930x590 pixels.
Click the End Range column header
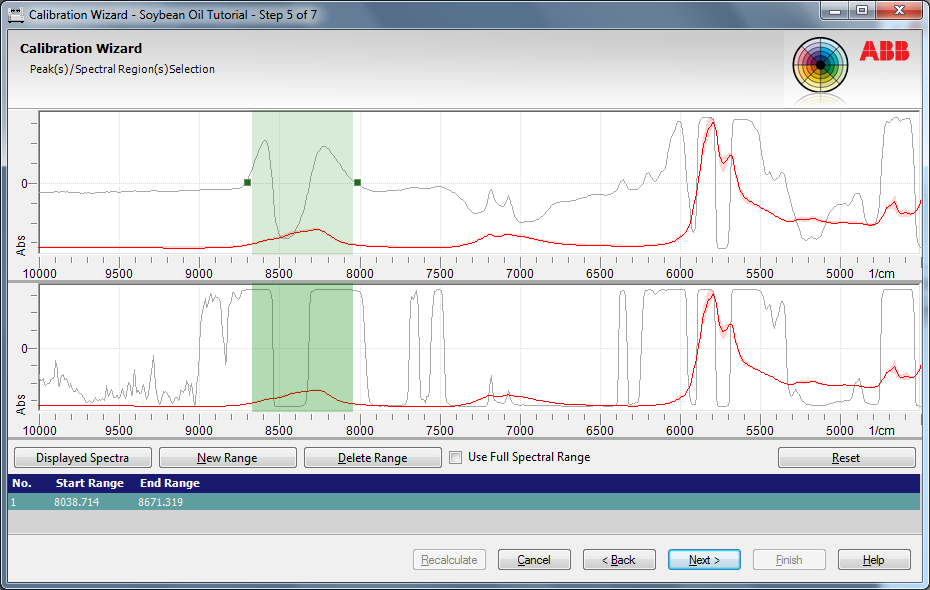point(170,483)
